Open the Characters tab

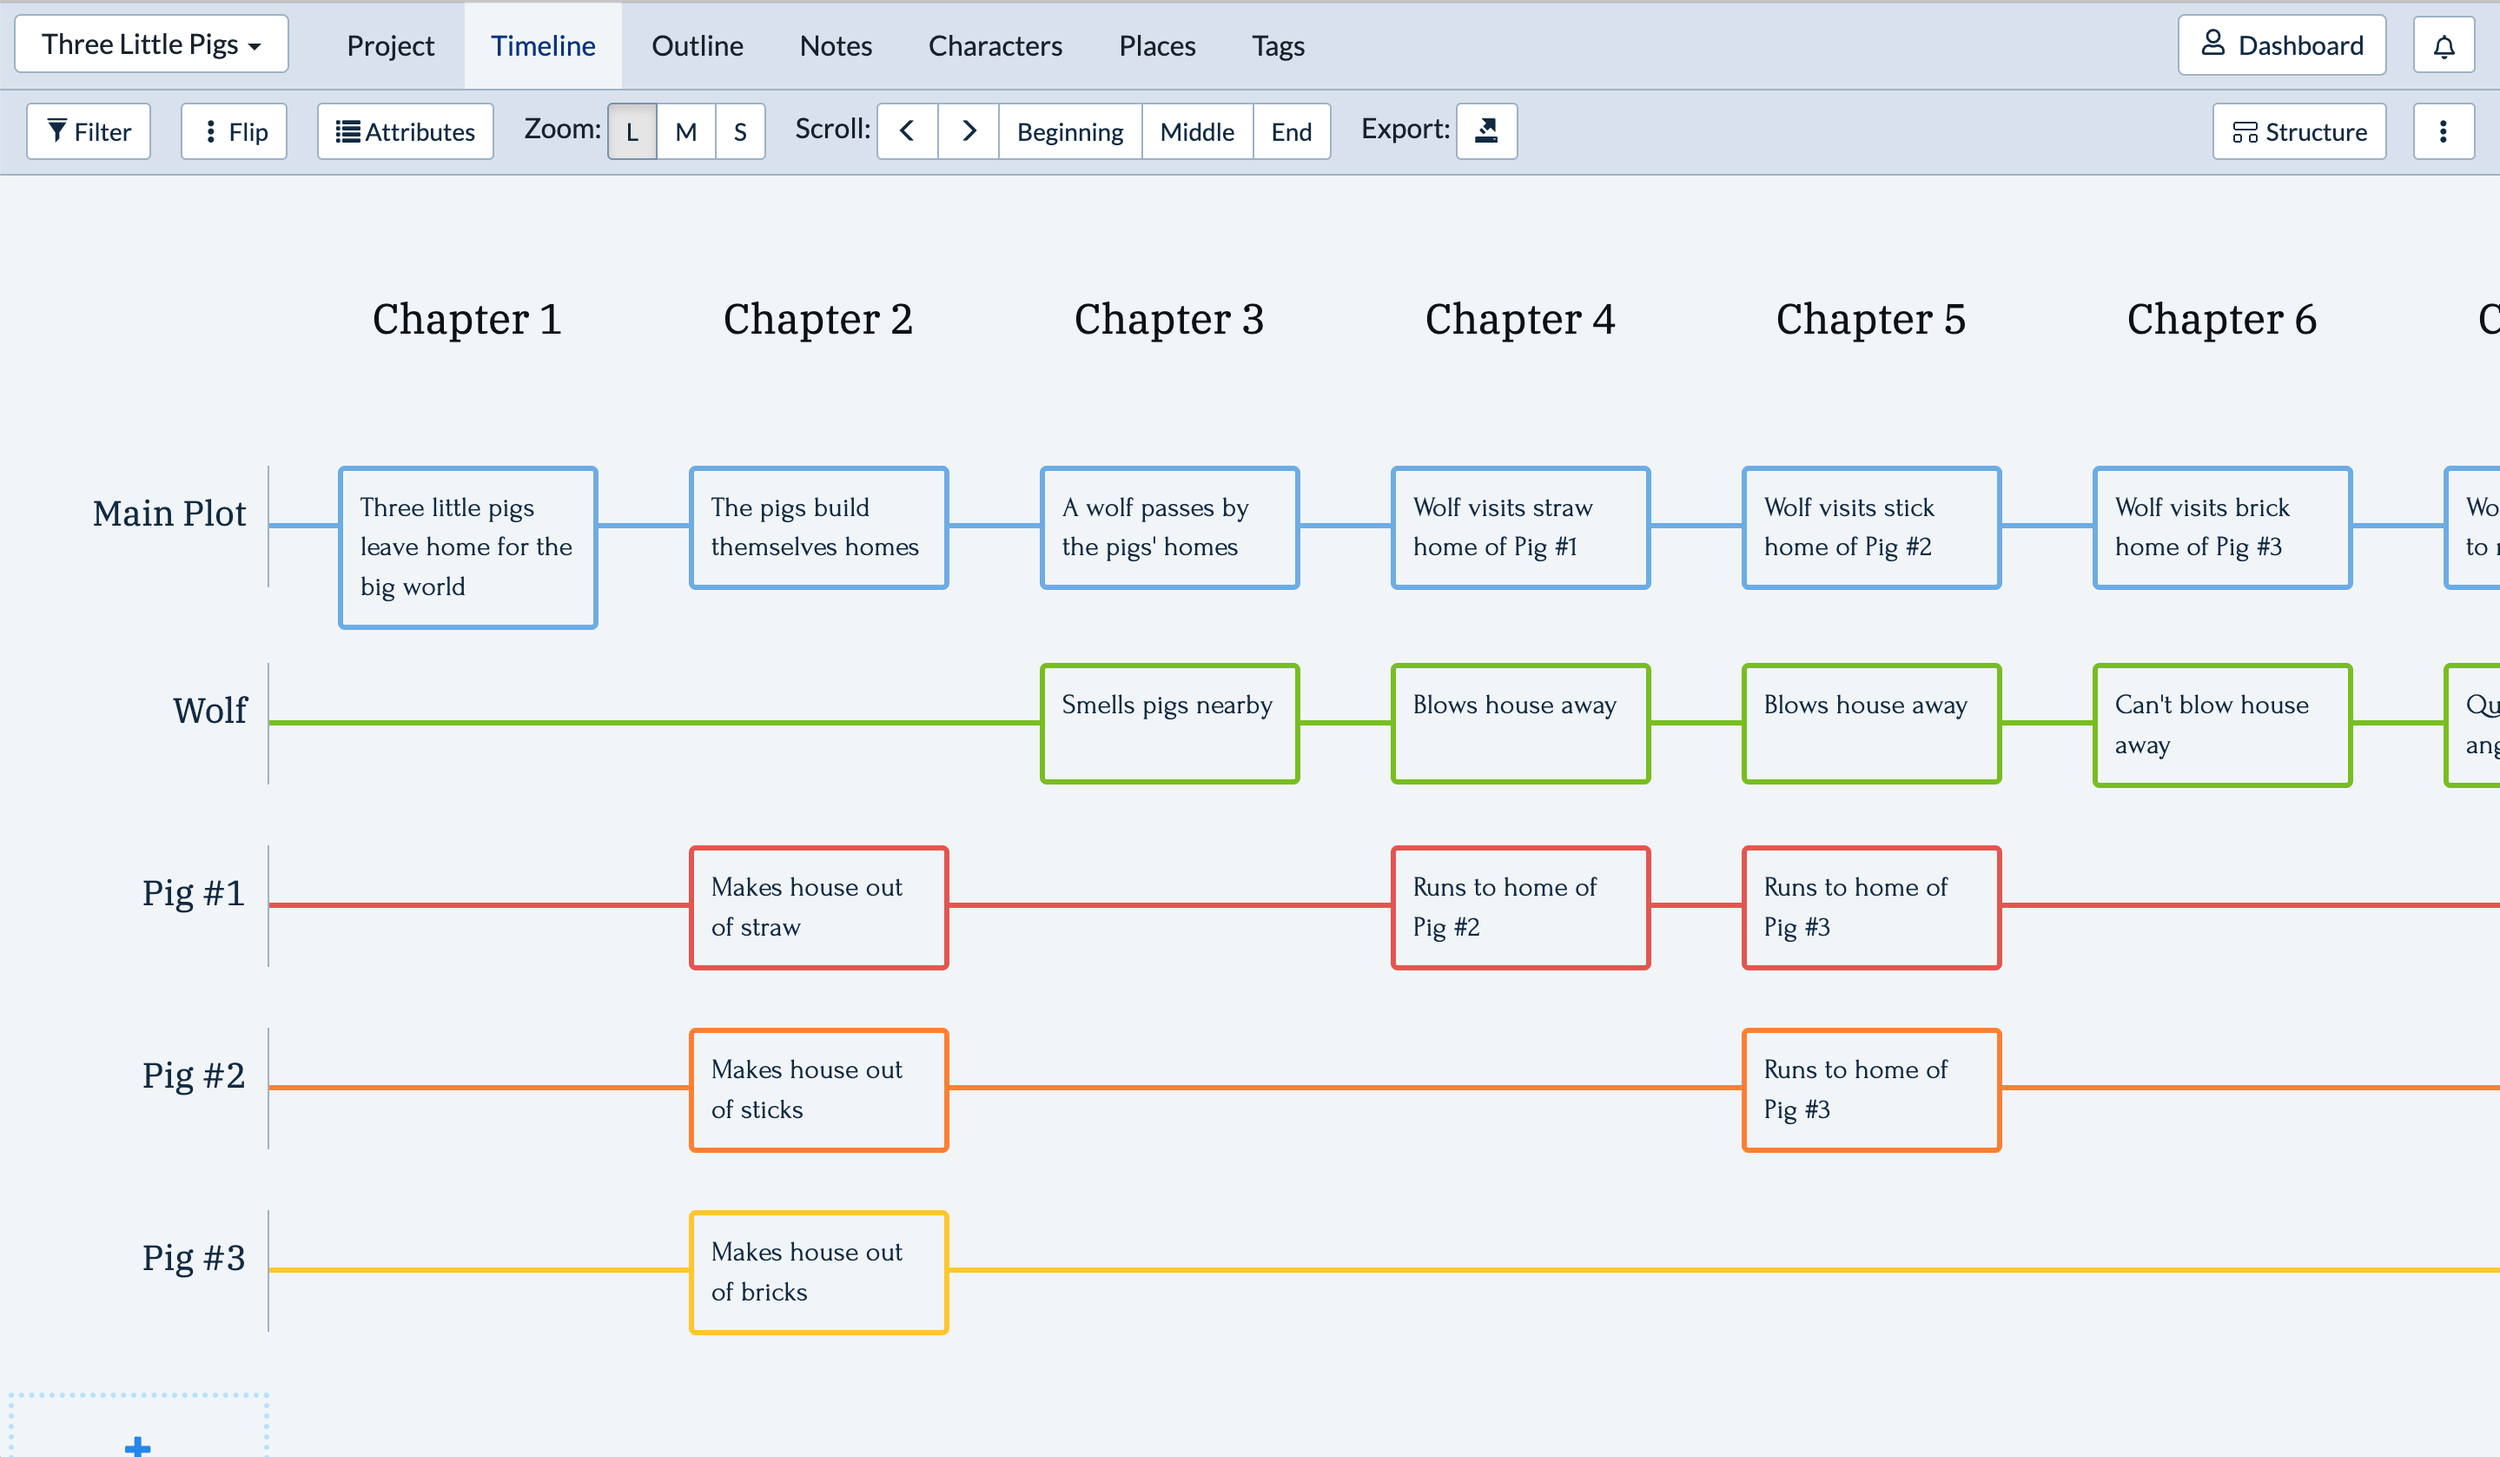[x=995, y=46]
